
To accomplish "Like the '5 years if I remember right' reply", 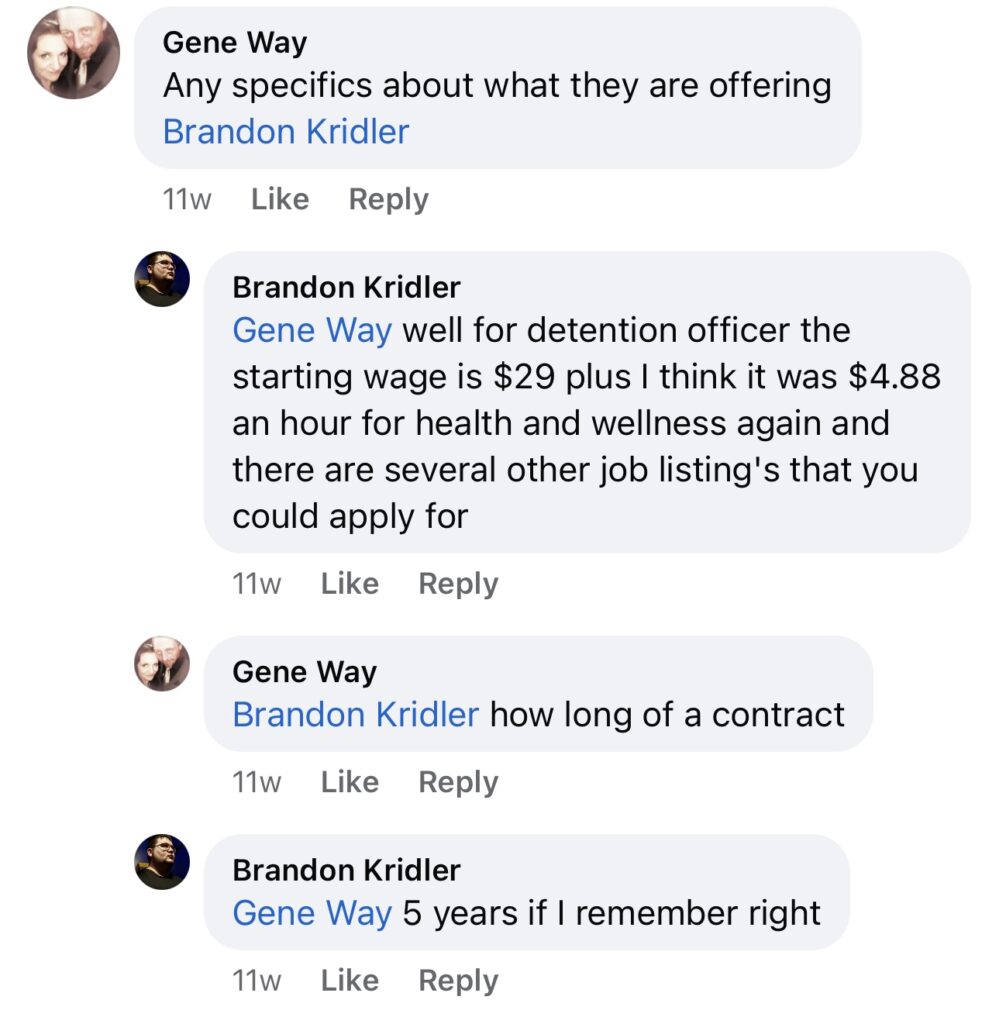I will (349, 980).
